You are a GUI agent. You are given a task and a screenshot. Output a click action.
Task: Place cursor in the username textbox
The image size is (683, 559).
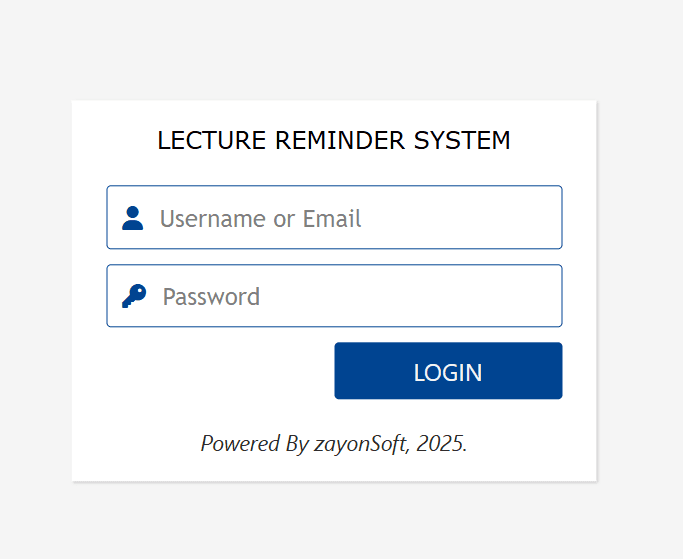pyautogui.click(x=350, y=218)
